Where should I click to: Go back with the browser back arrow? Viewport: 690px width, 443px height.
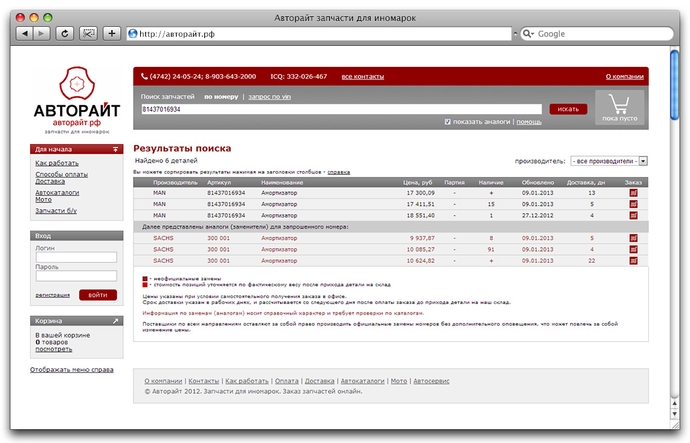[x=25, y=33]
